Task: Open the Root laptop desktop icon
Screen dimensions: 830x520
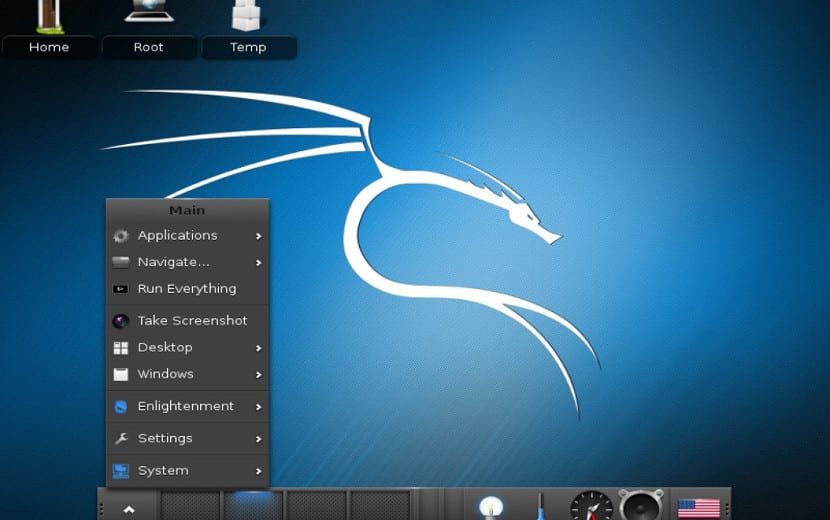Action: point(149,12)
